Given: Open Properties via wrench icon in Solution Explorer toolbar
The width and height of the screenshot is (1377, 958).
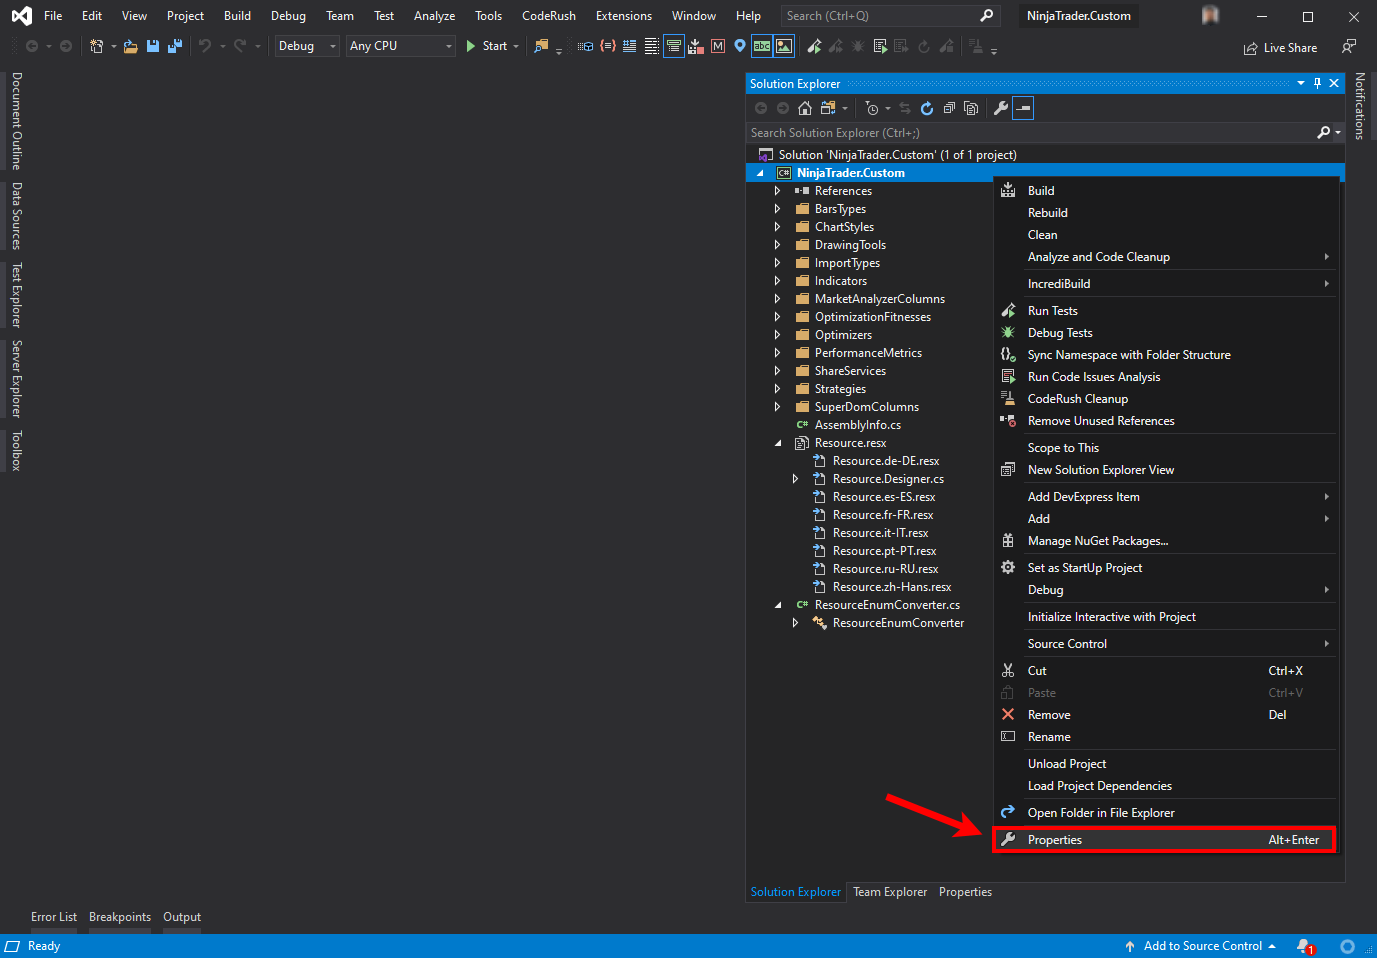Looking at the screenshot, I should (x=1000, y=108).
